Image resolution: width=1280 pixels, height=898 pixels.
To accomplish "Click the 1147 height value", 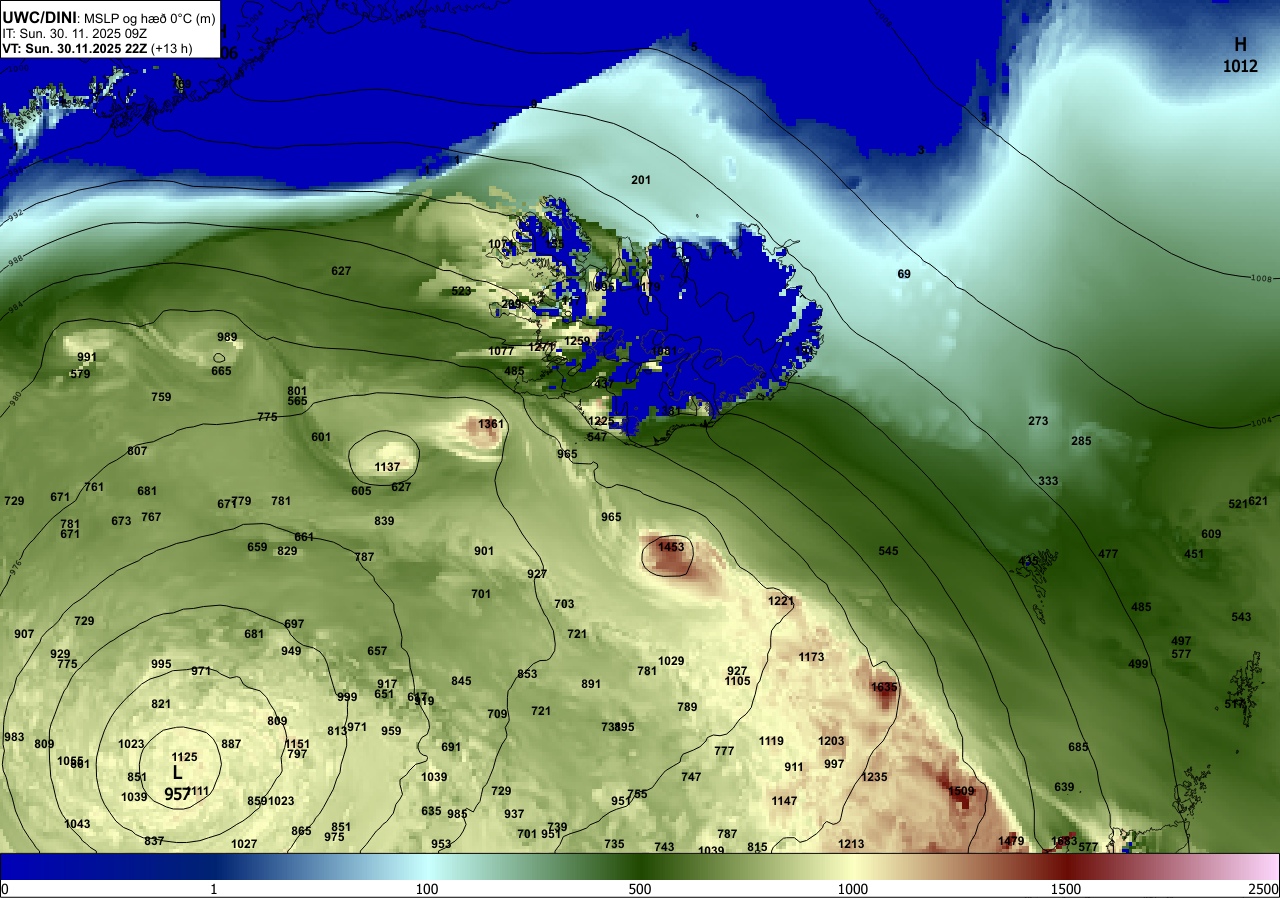I will click(784, 801).
